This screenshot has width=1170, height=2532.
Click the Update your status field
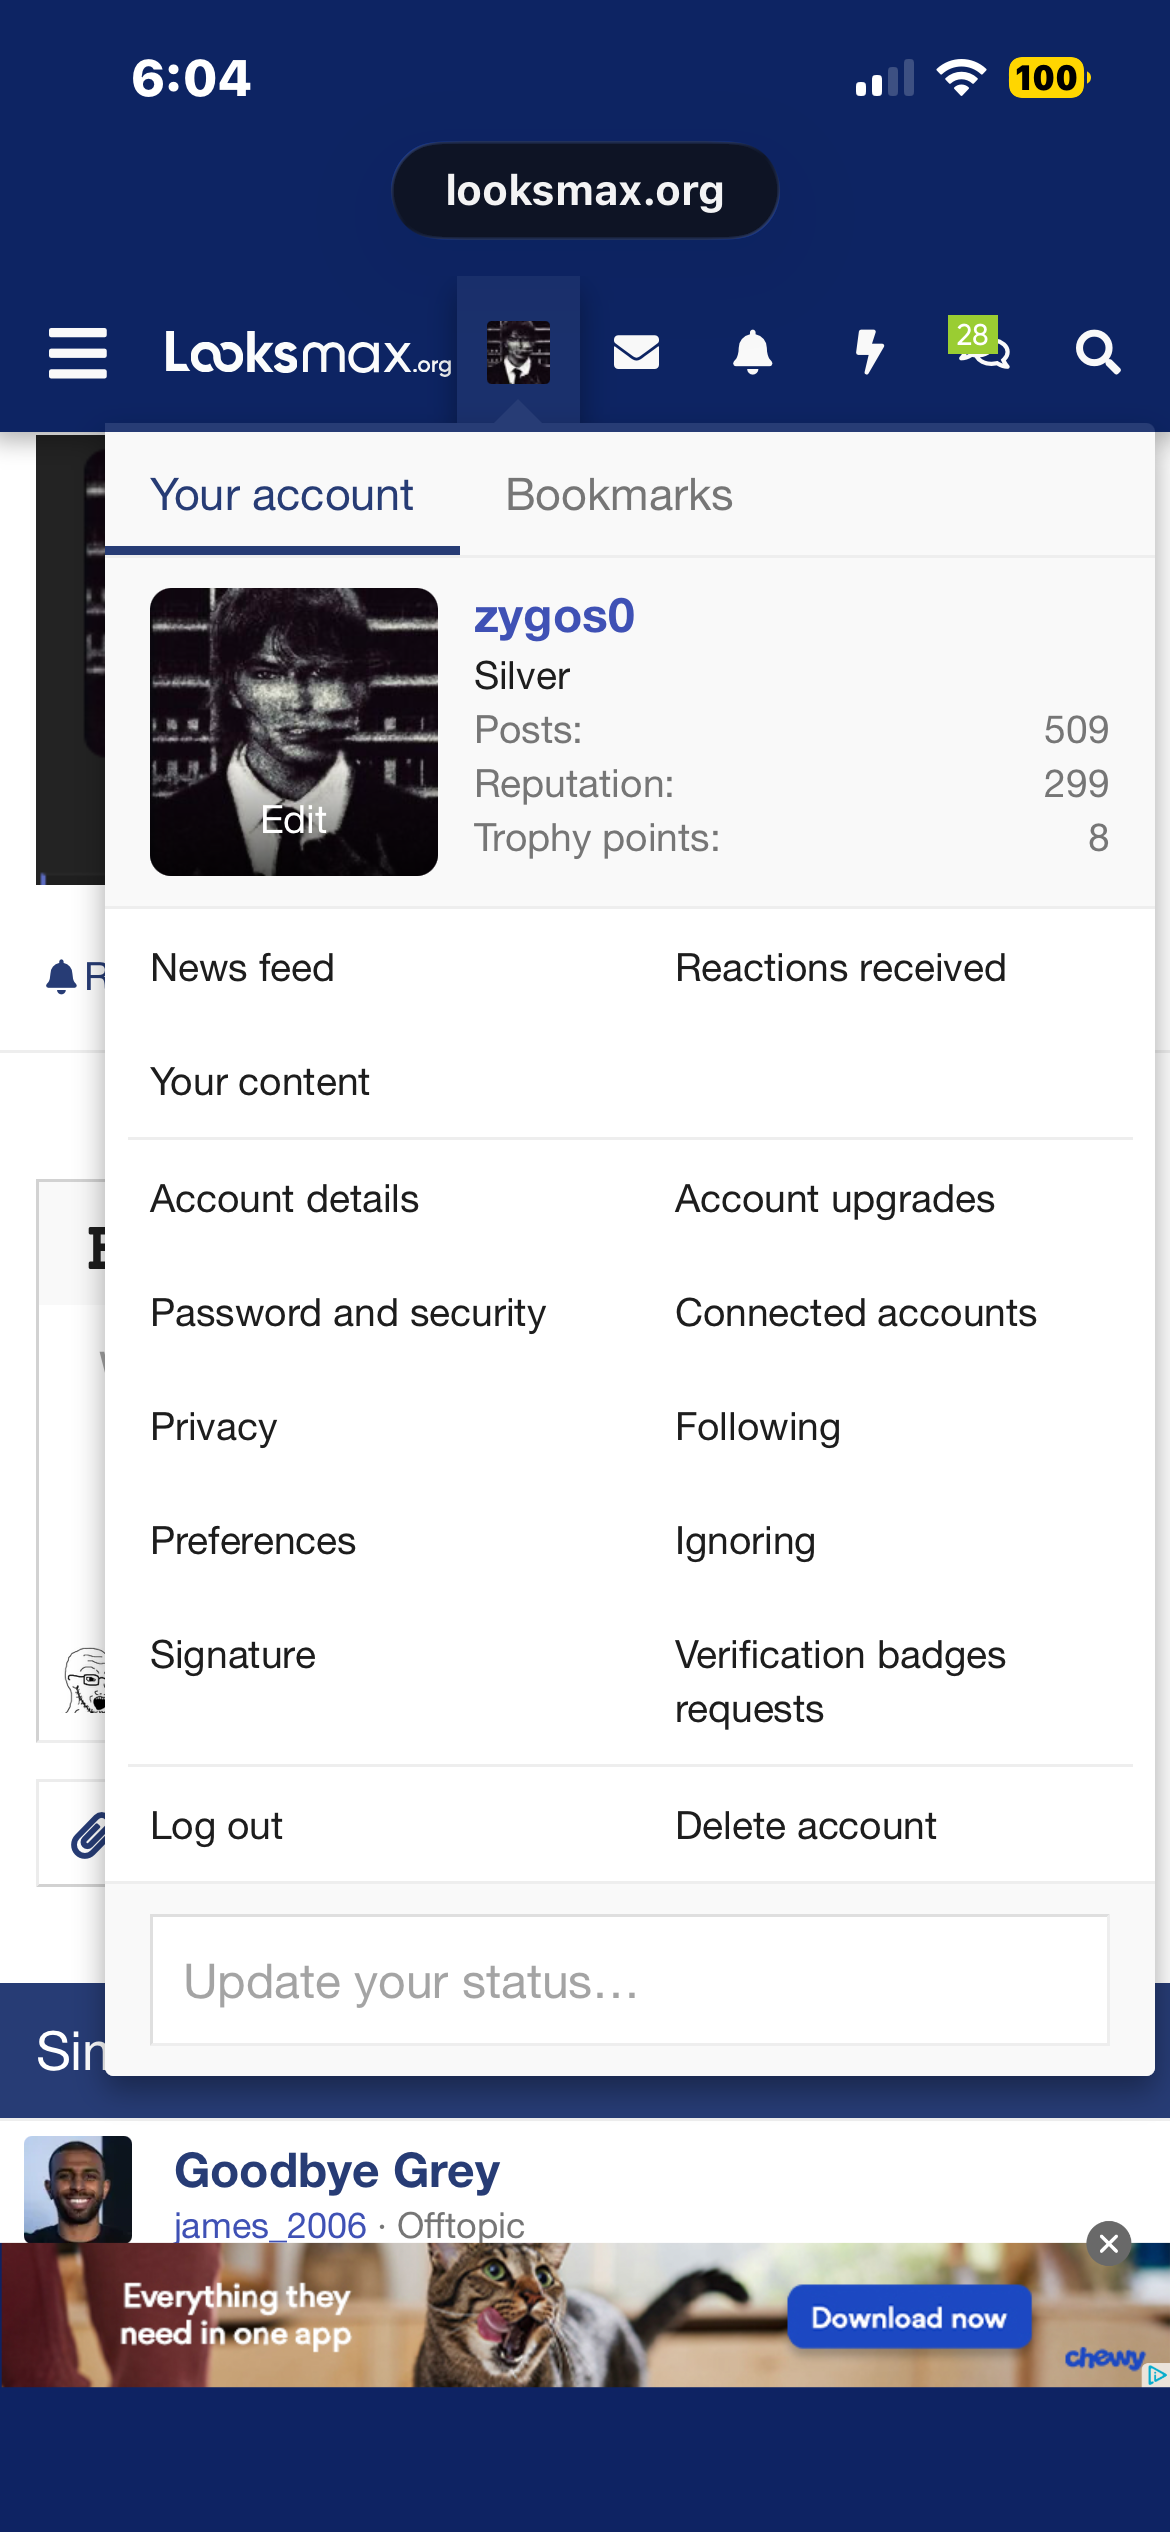coord(630,1981)
